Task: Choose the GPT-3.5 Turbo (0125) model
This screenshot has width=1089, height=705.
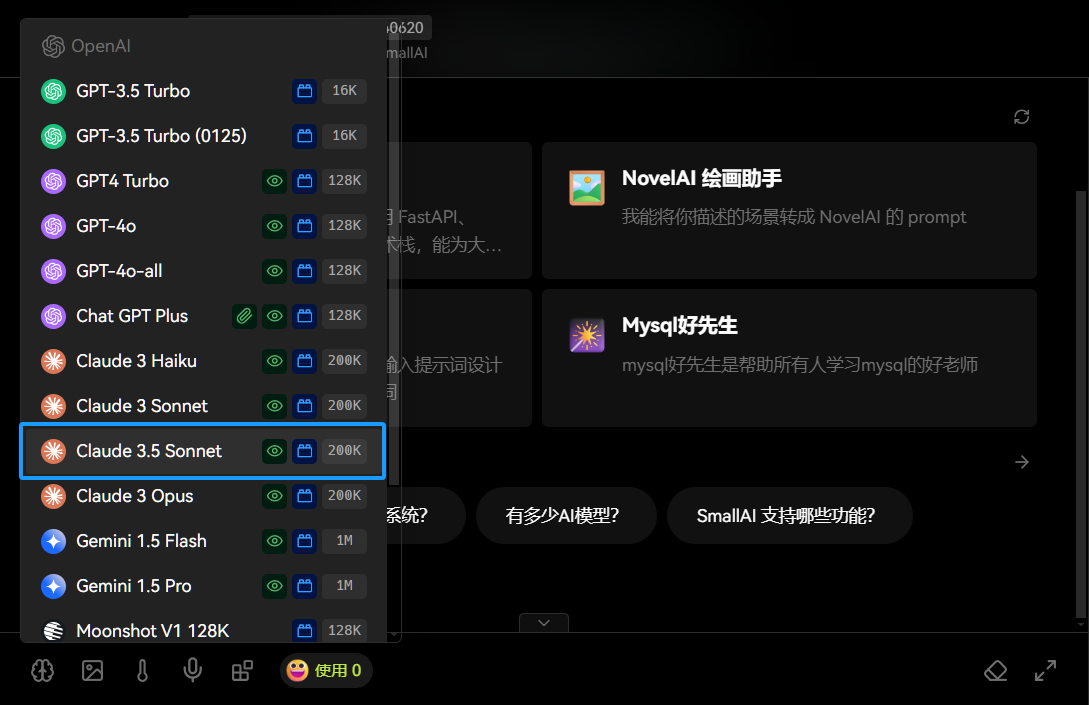Action: (x=203, y=136)
